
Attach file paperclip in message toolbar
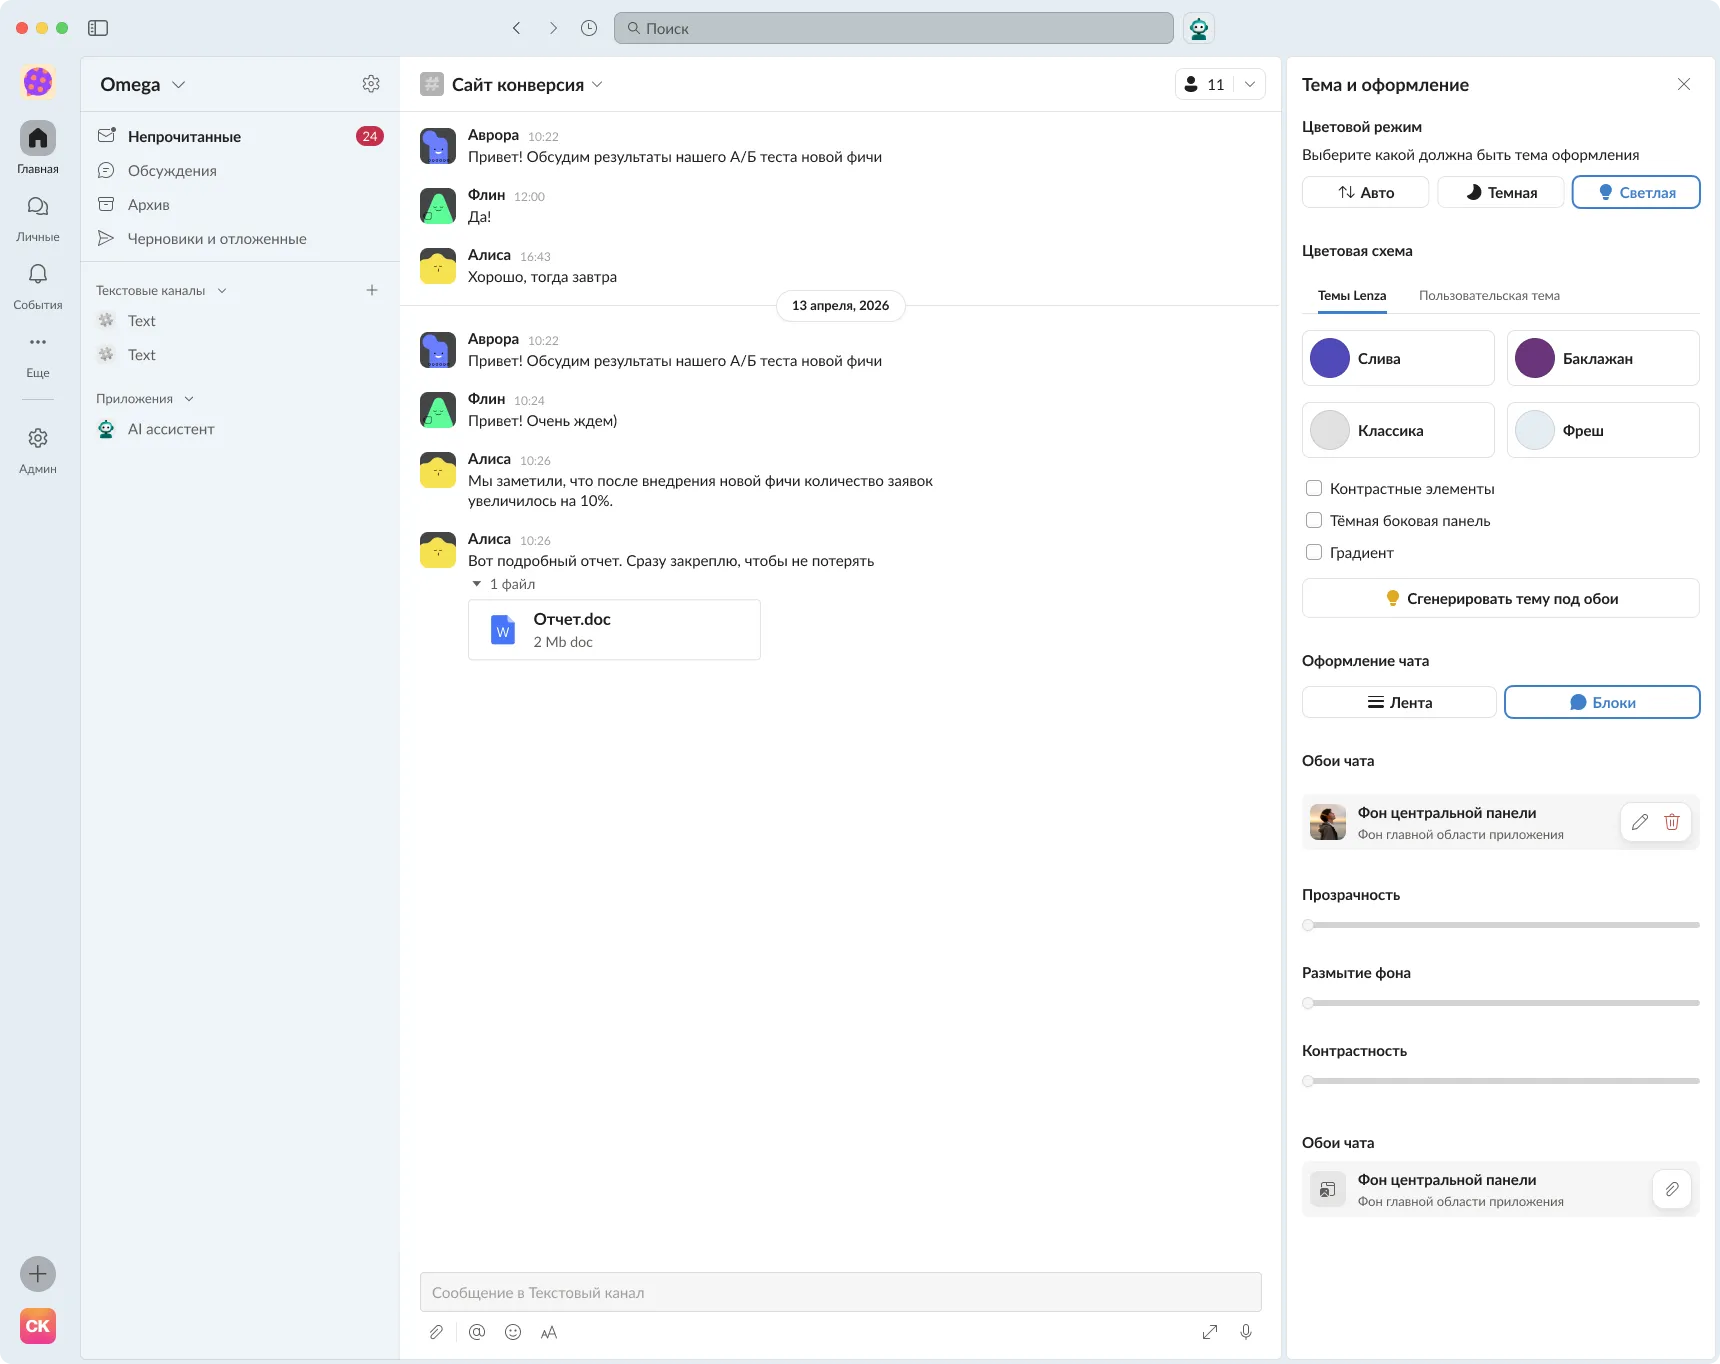pyautogui.click(x=437, y=1332)
